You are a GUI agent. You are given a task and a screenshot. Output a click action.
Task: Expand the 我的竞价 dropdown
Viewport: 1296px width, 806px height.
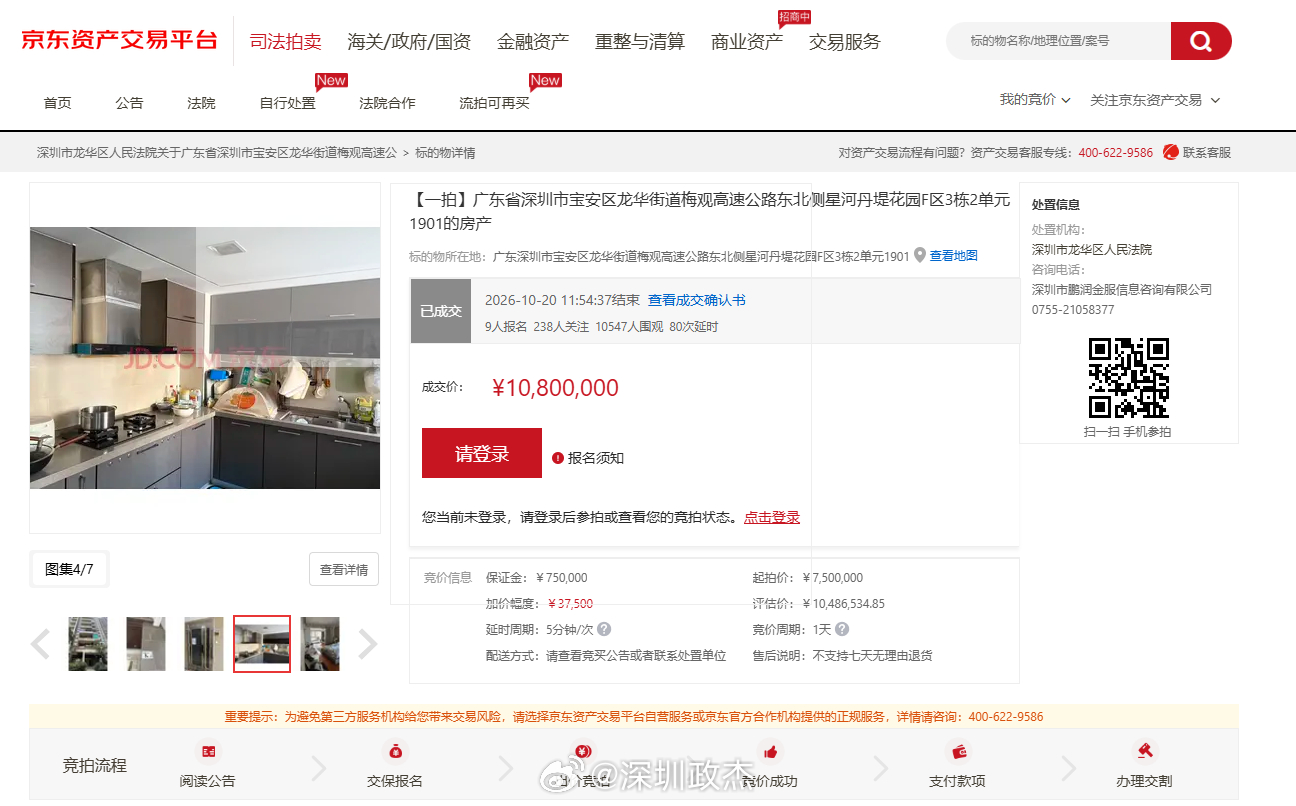(x=1035, y=100)
